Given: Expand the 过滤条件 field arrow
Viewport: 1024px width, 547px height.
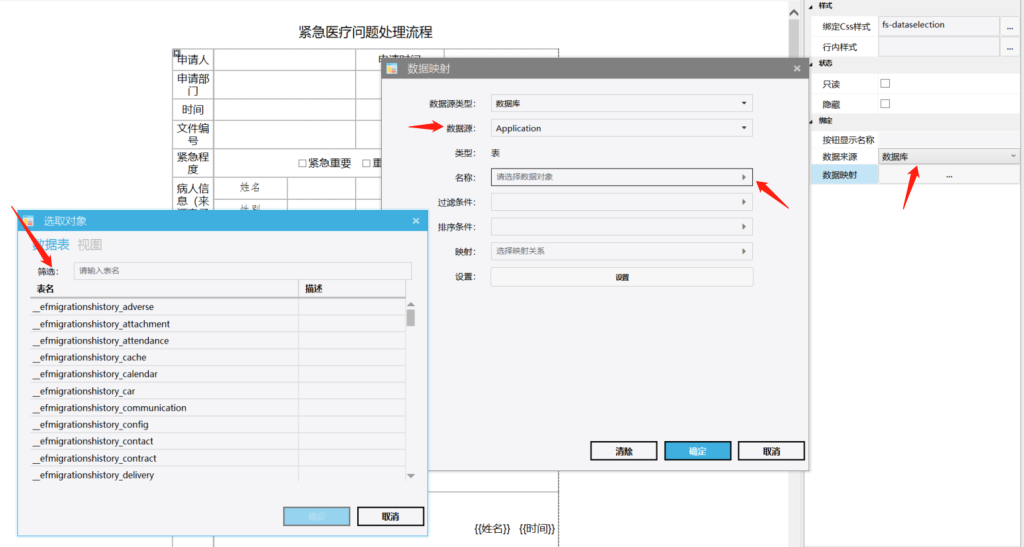Looking at the screenshot, I should pyautogui.click(x=743, y=202).
